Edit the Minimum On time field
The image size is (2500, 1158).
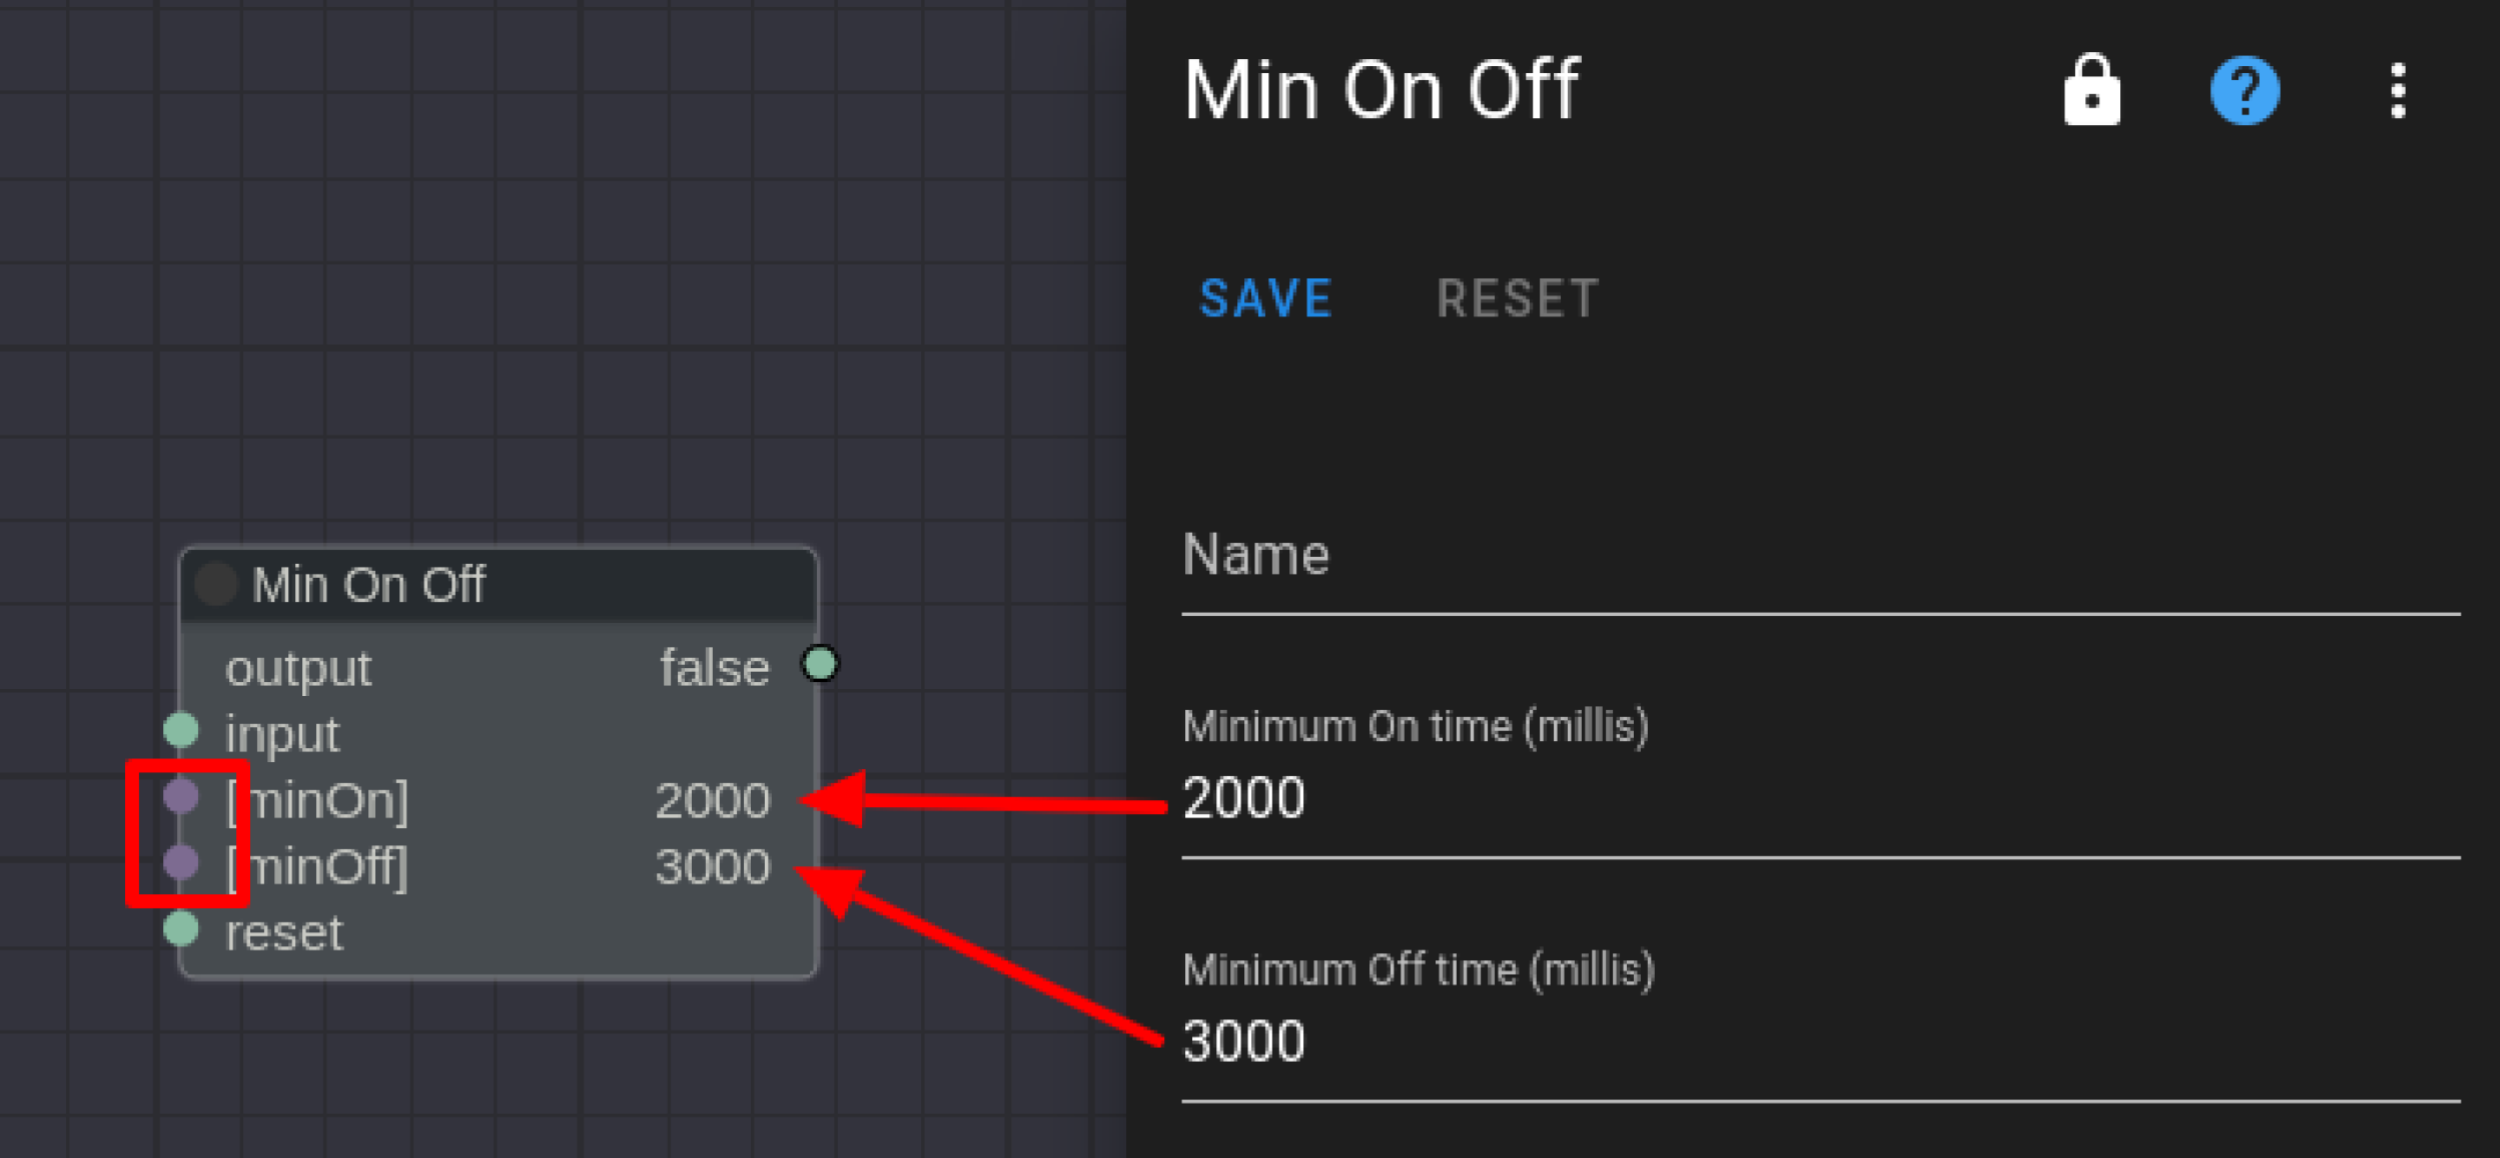[x=1820, y=799]
